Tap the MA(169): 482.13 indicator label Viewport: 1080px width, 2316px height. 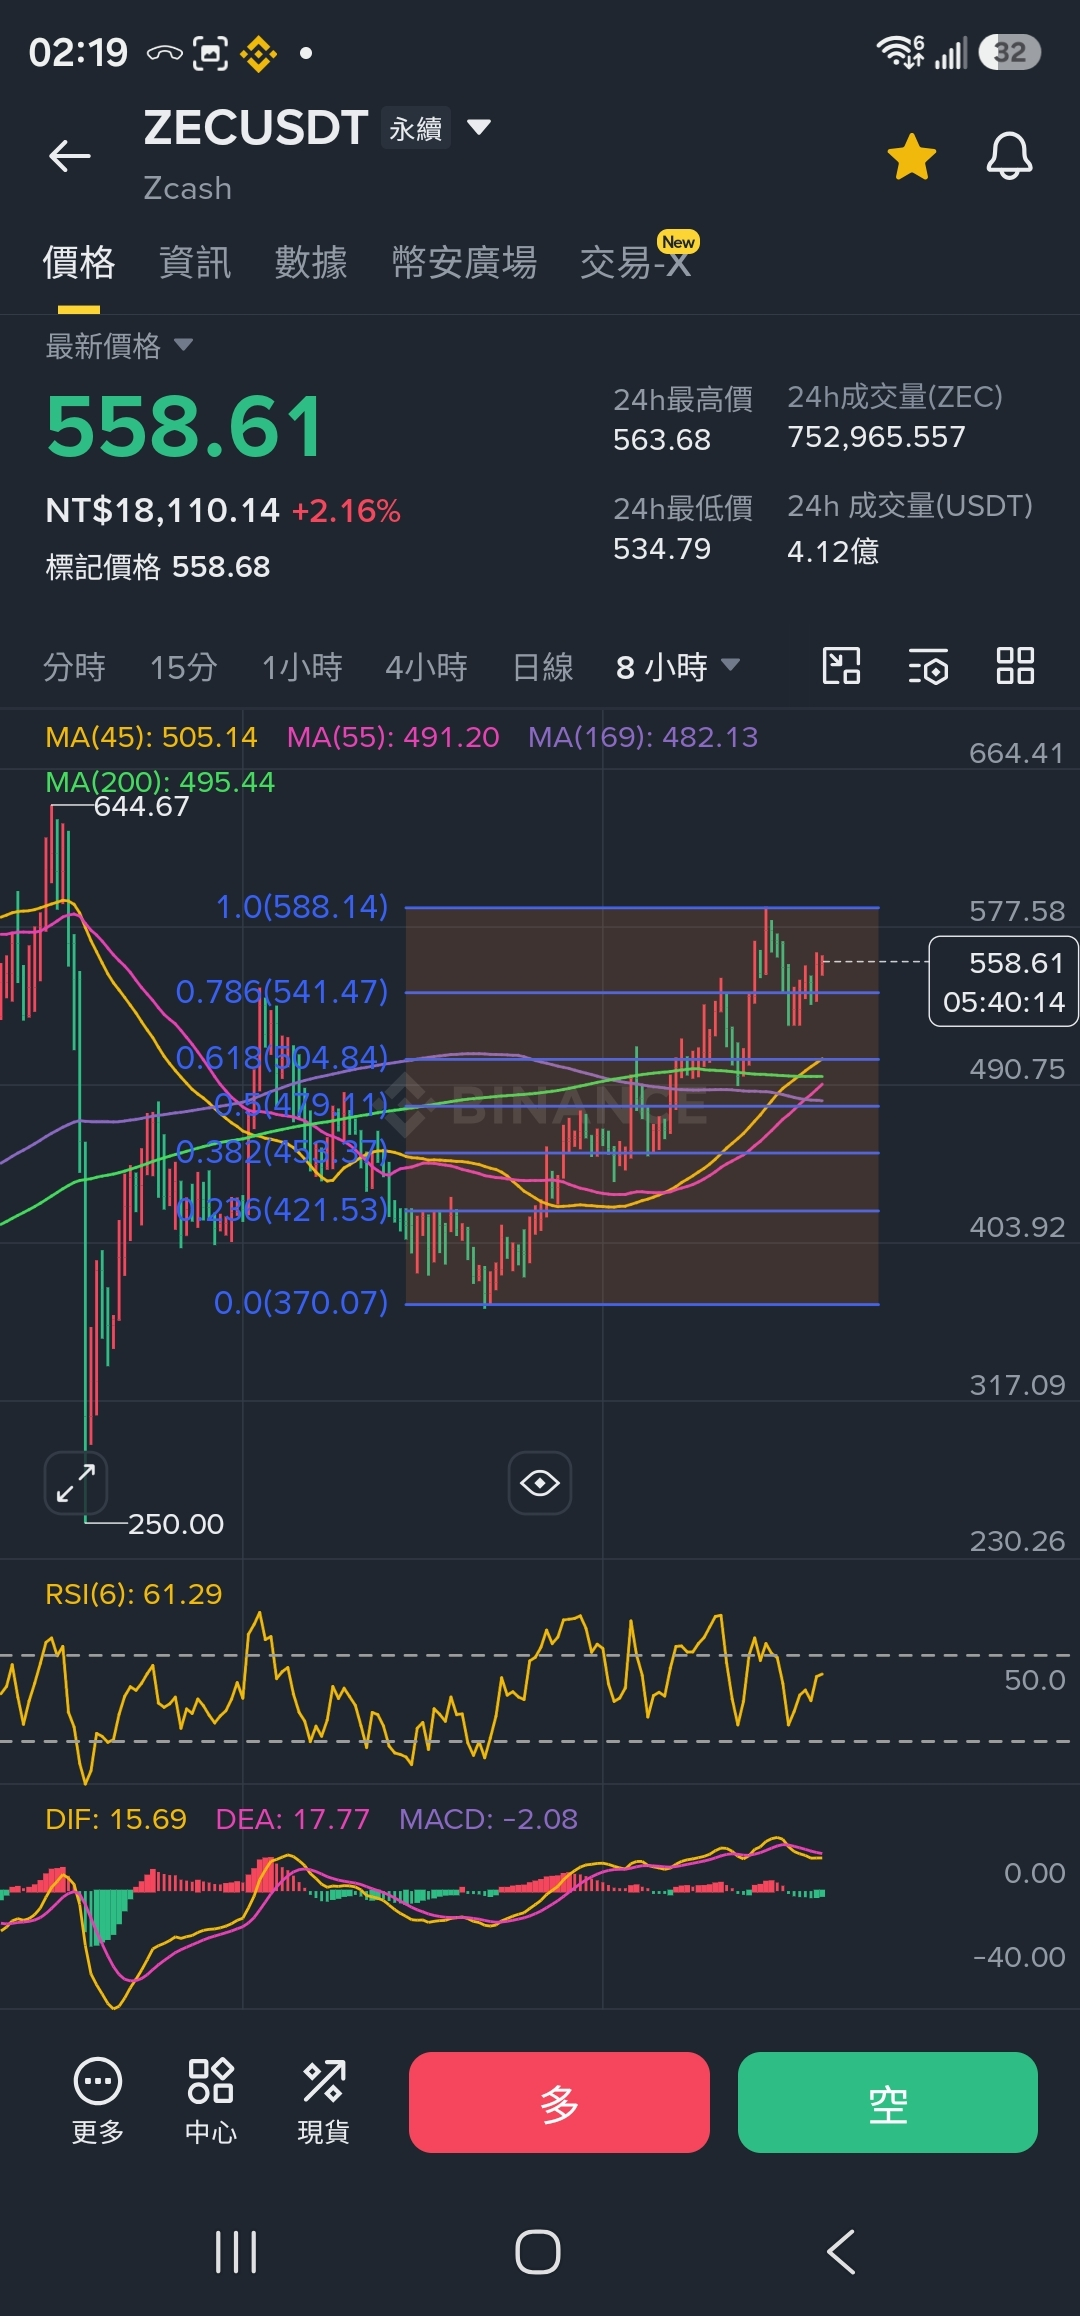click(643, 737)
